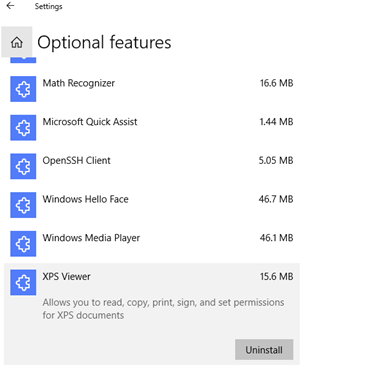The height and width of the screenshot is (365, 367).
Task: Click the Windows Media Player puzzle icon
Action: click(23, 244)
